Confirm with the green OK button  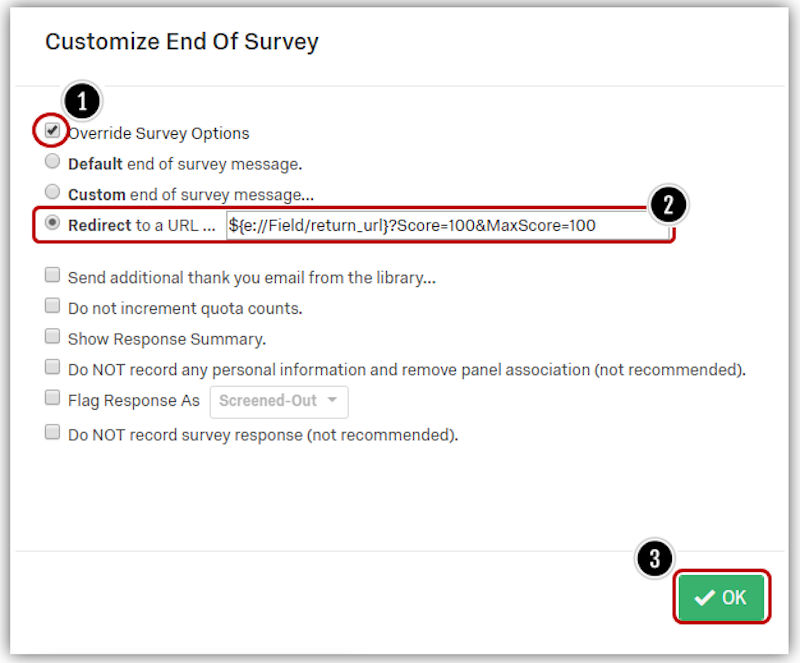[721, 598]
